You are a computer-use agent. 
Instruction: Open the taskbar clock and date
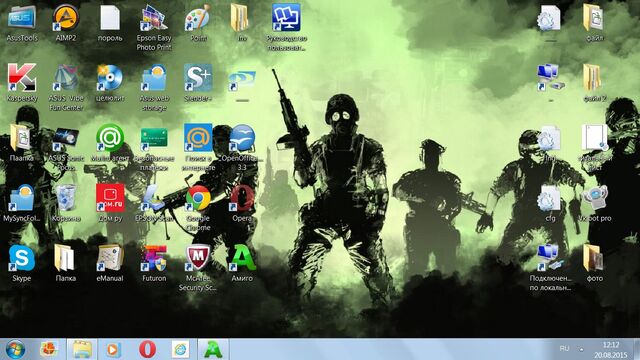(611, 350)
